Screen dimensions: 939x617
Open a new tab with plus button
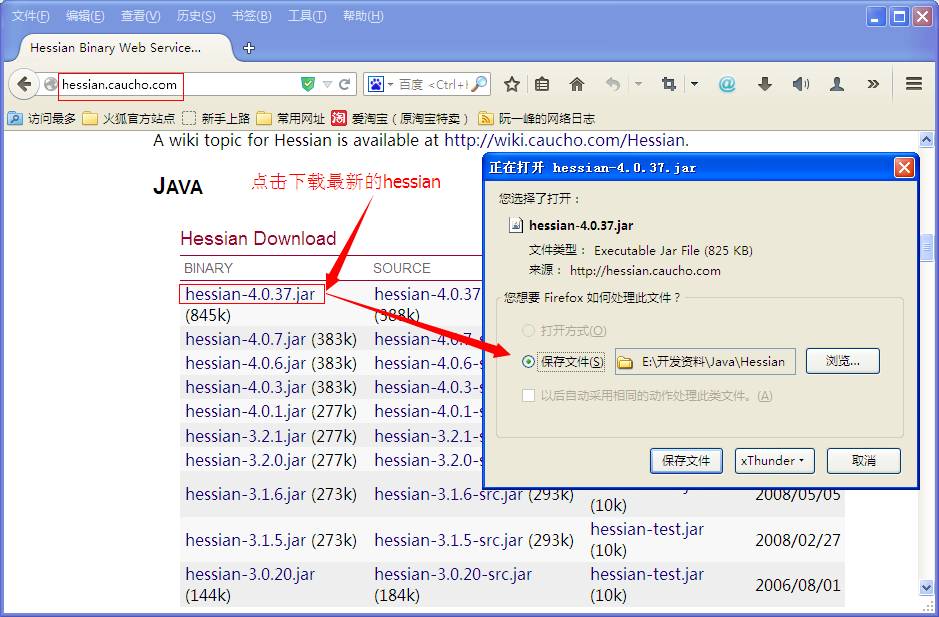249,48
